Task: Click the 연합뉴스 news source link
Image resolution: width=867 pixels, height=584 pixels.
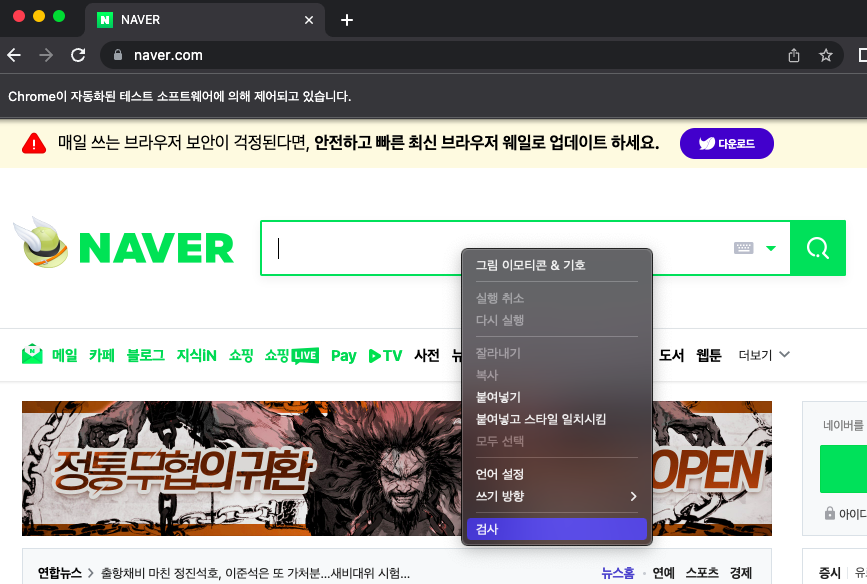Action: 60,573
